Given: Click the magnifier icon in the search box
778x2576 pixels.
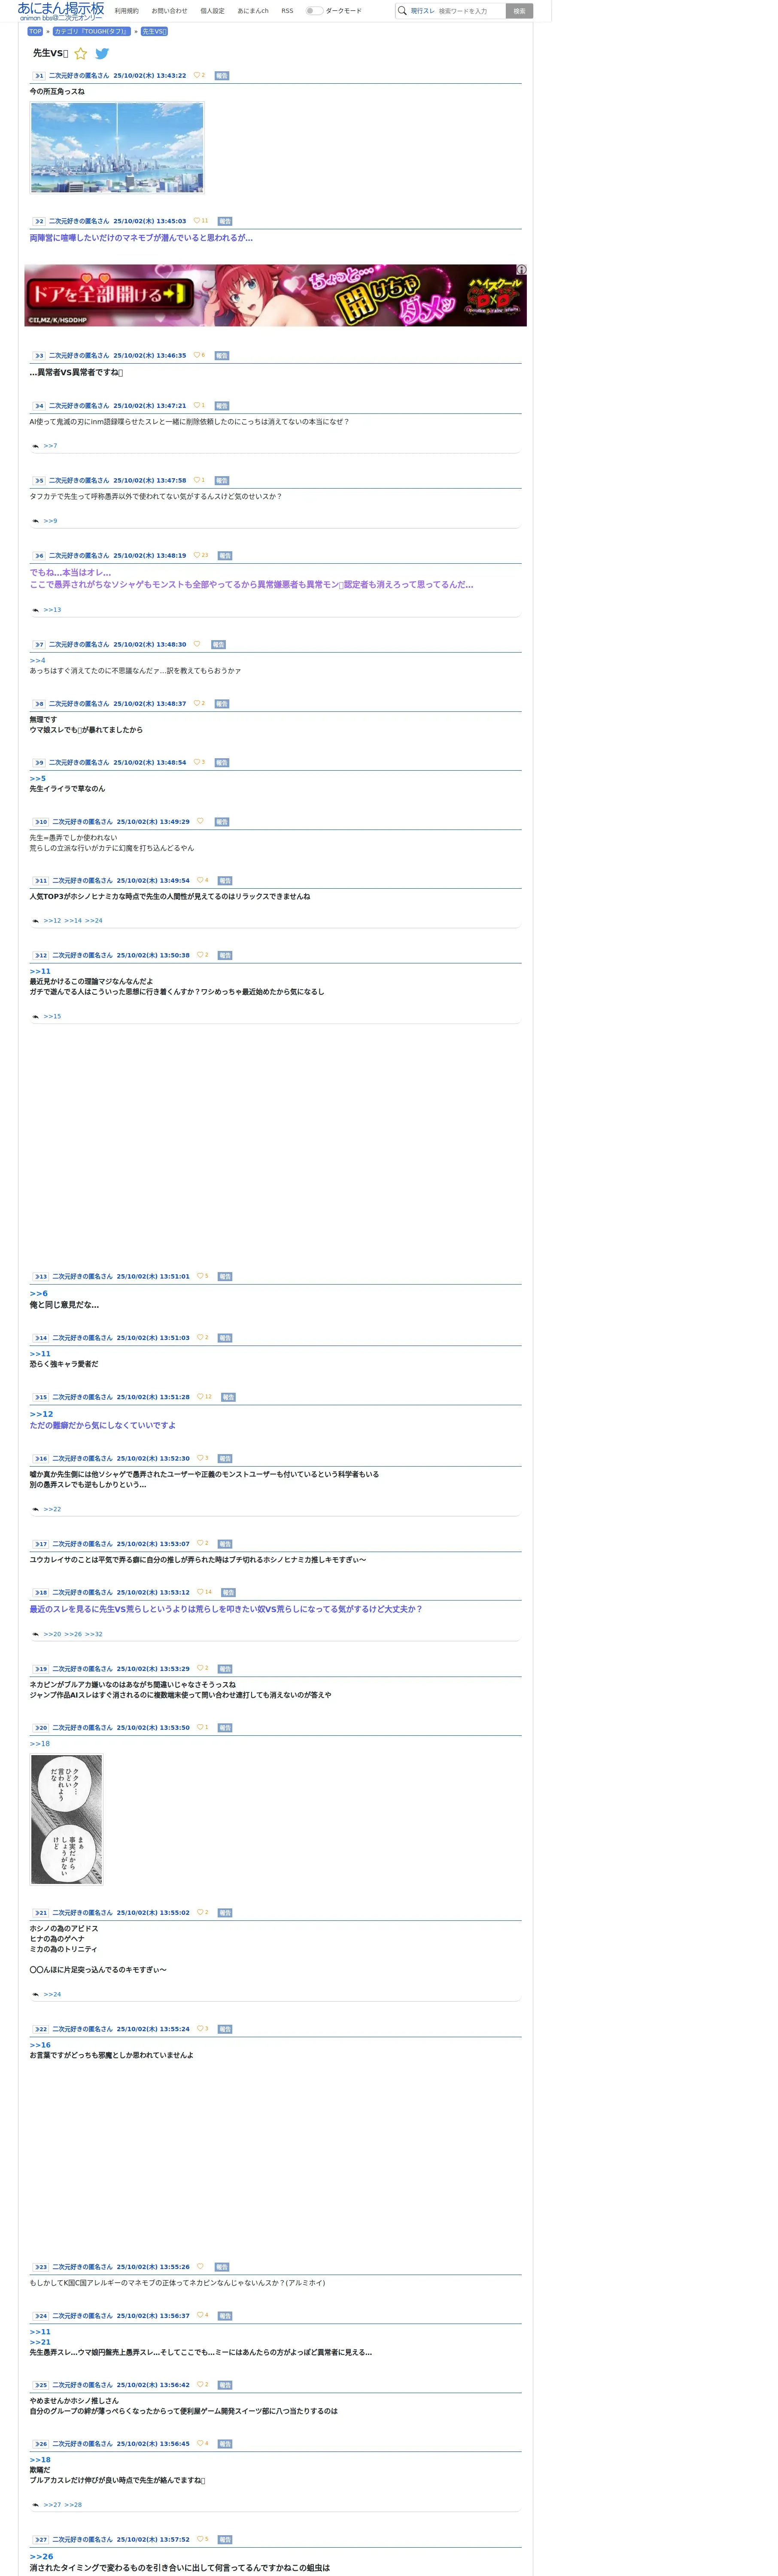Looking at the screenshot, I should [x=402, y=11].
